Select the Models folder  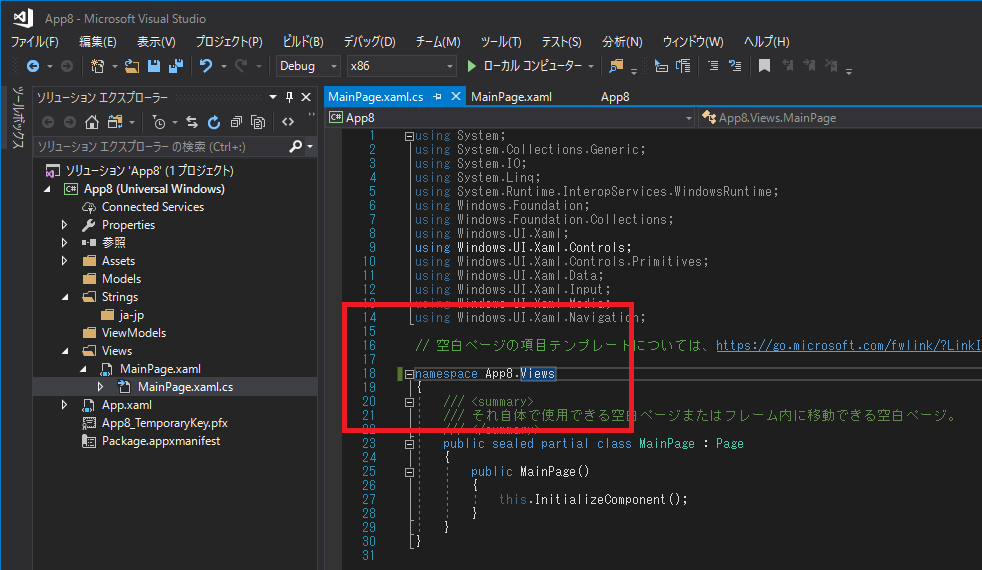[x=121, y=279]
